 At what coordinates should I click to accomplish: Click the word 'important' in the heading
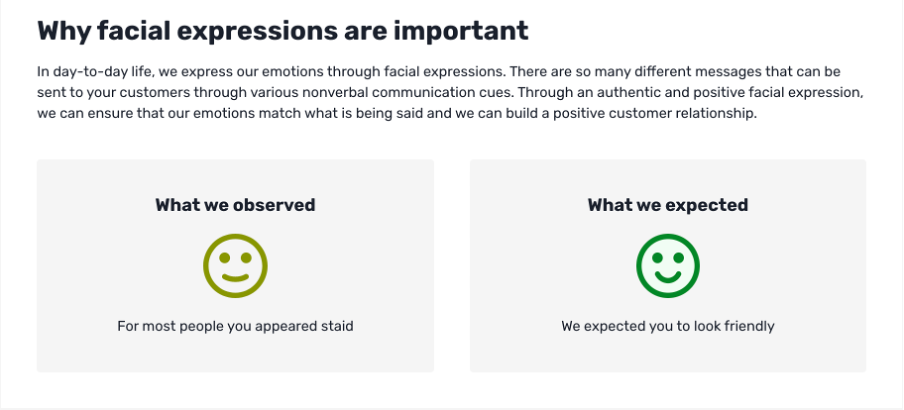point(460,31)
